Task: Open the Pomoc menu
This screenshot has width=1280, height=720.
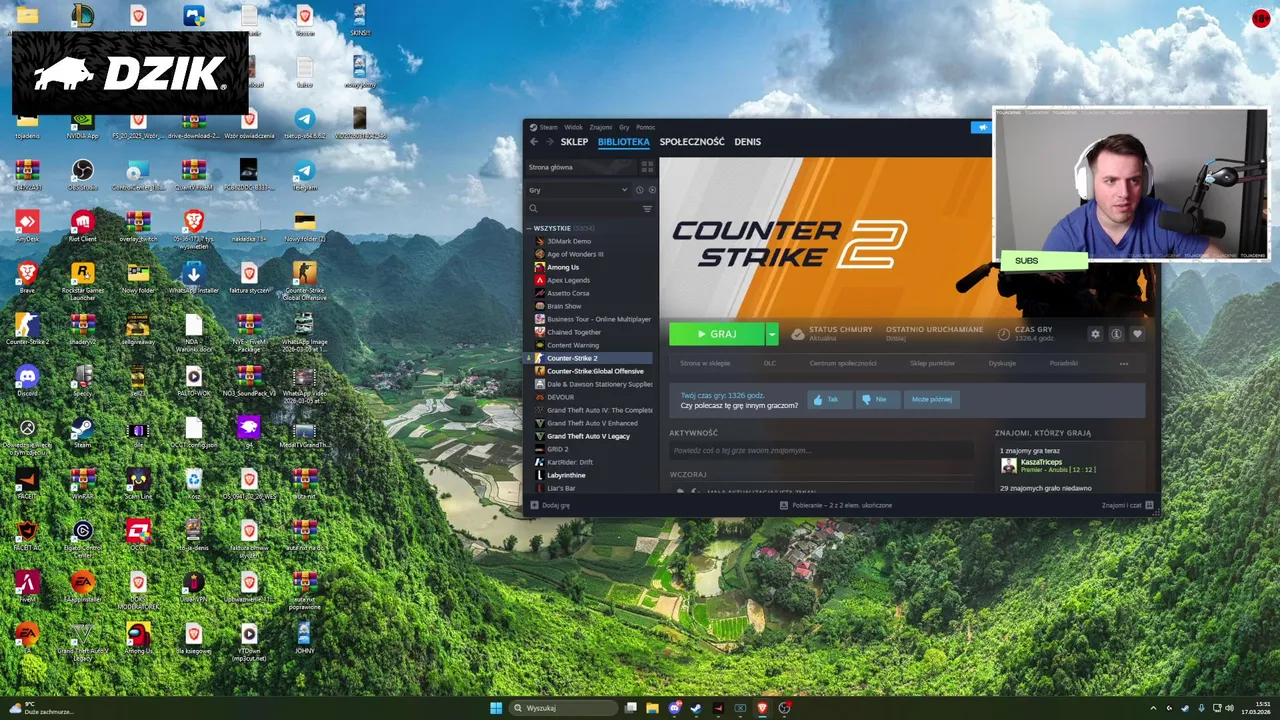Action: tap(645, 127)
